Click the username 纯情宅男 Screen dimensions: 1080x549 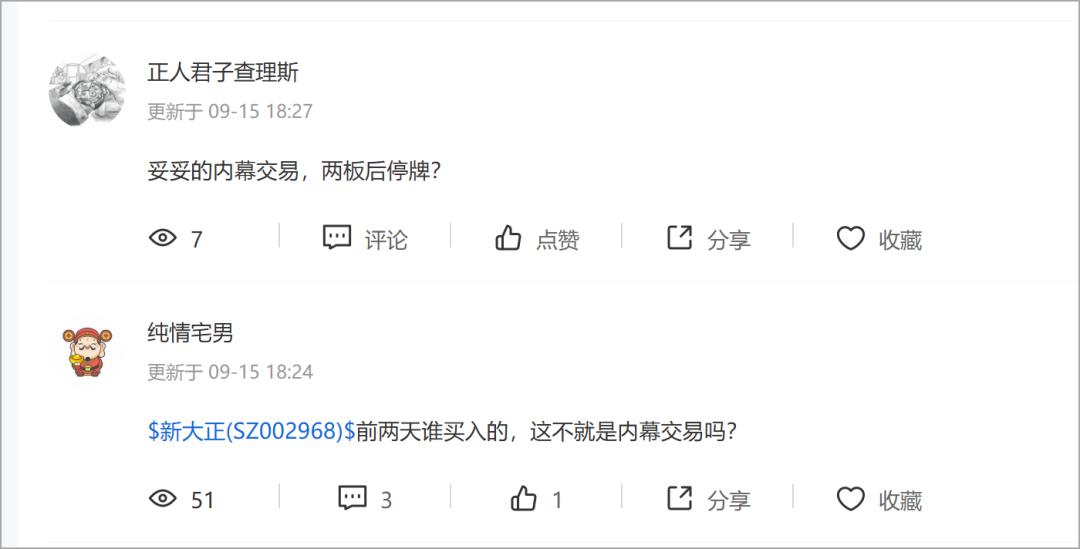pyautogui.click(x=190, y=333)
